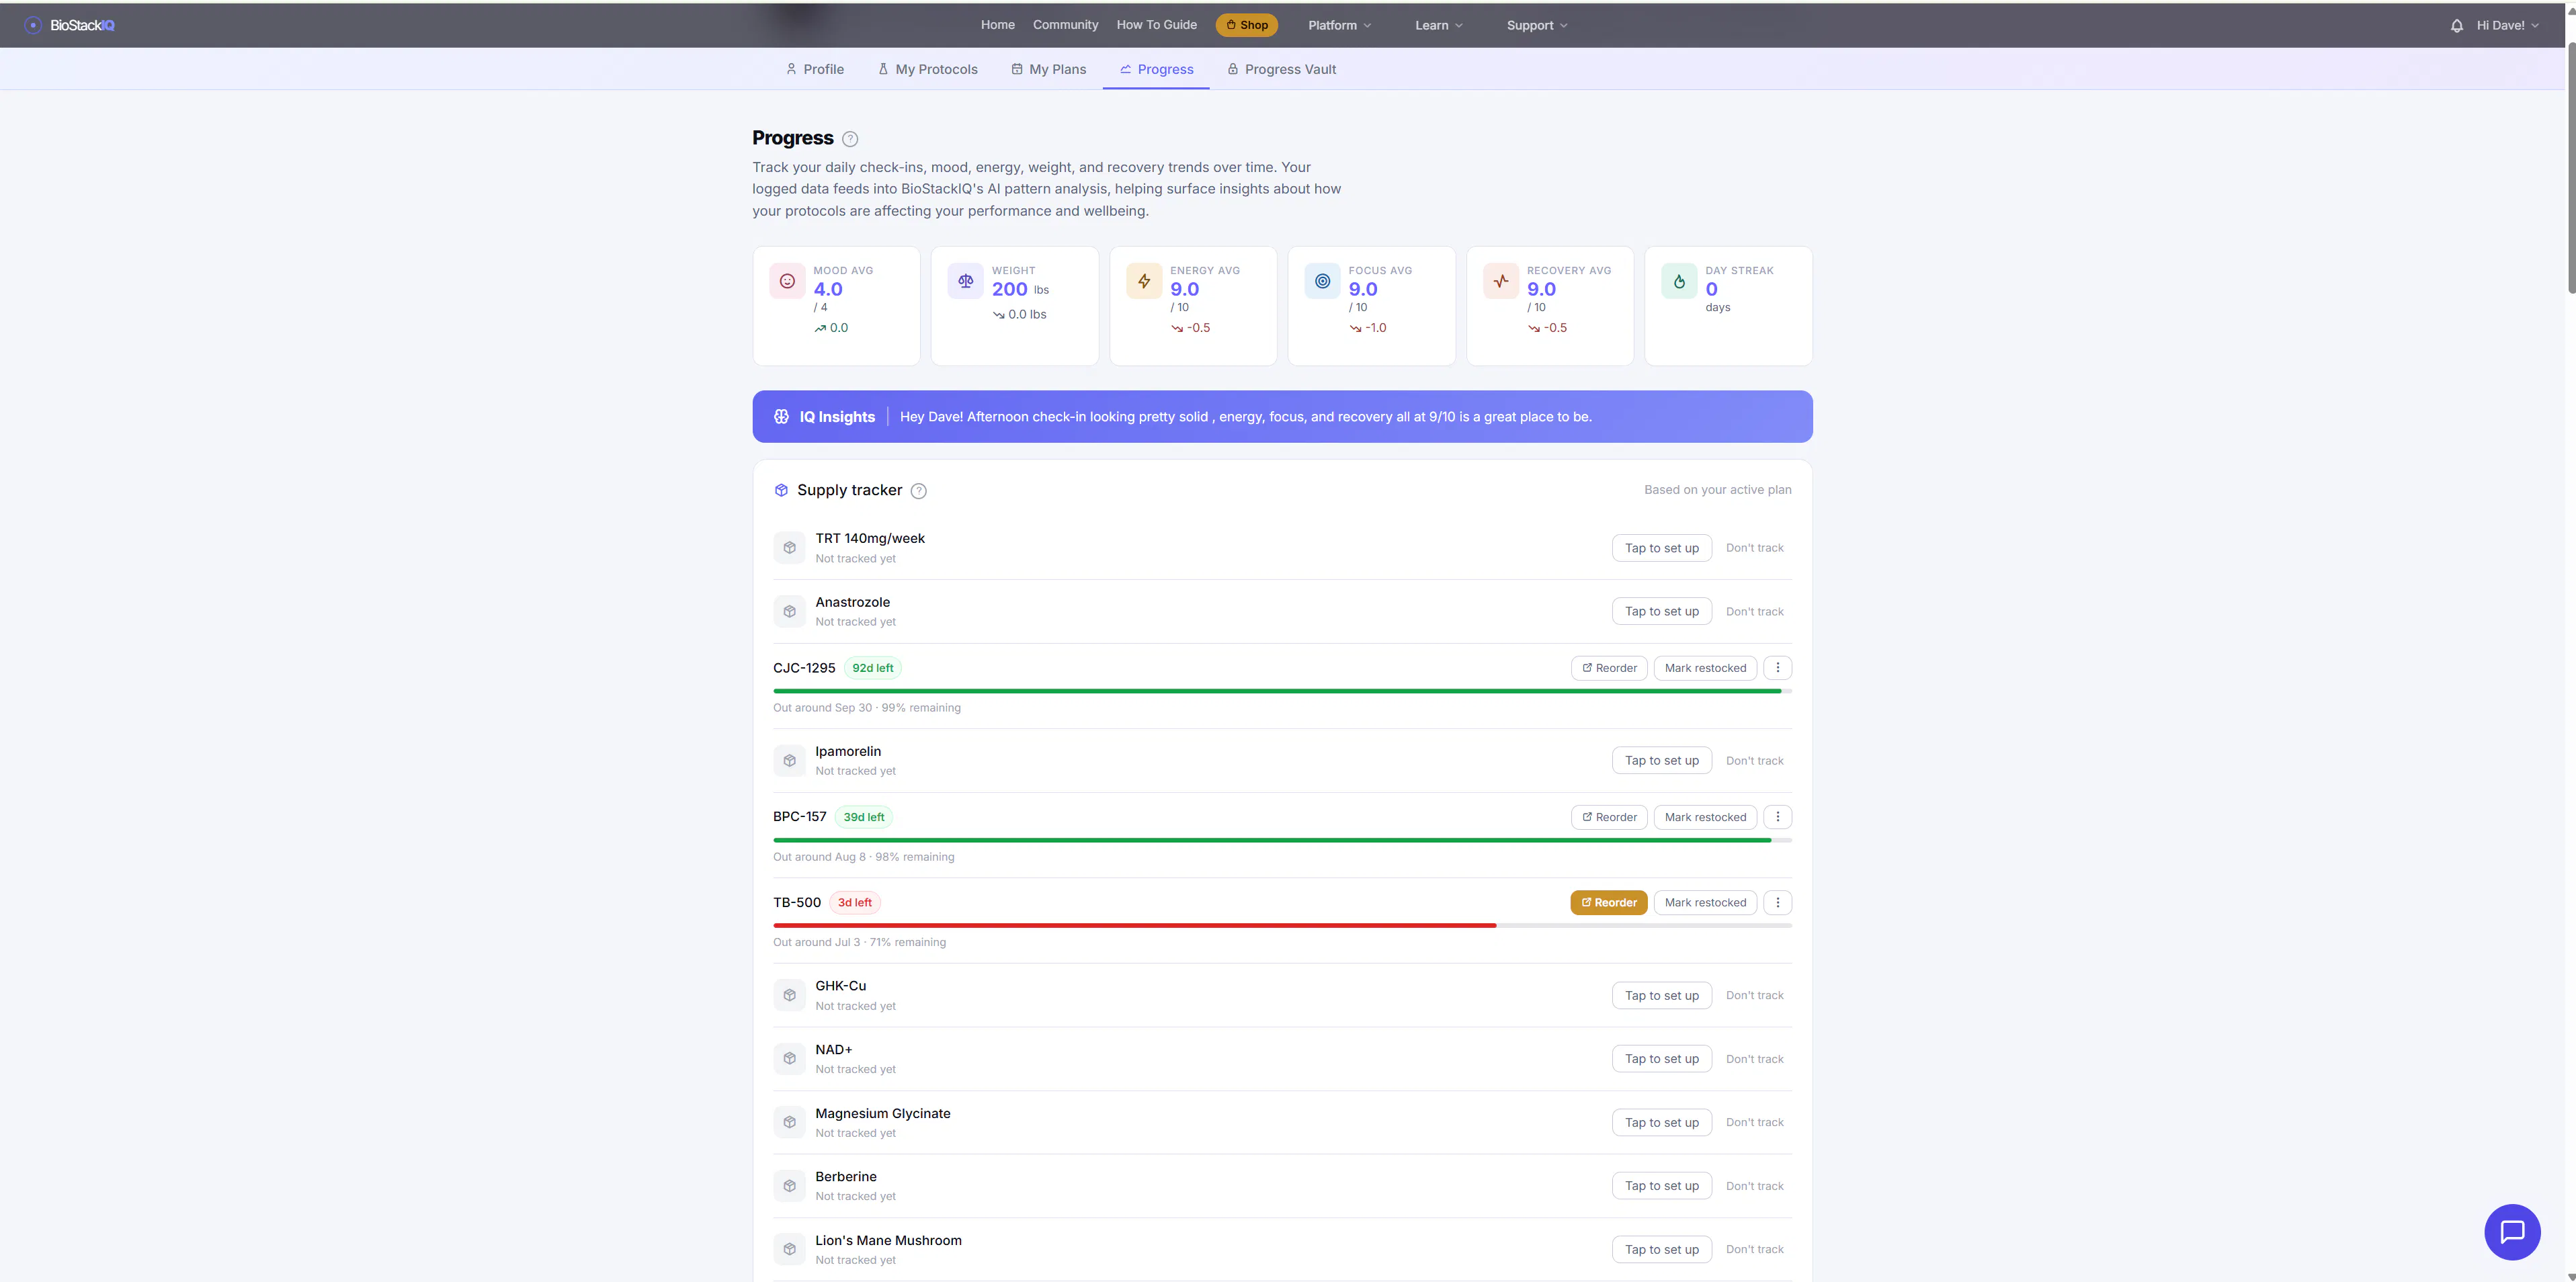Tap to set up Anastrozole tracking
The width and height of the screenshot is (2576, 1282).
[x=1661, y=611]
